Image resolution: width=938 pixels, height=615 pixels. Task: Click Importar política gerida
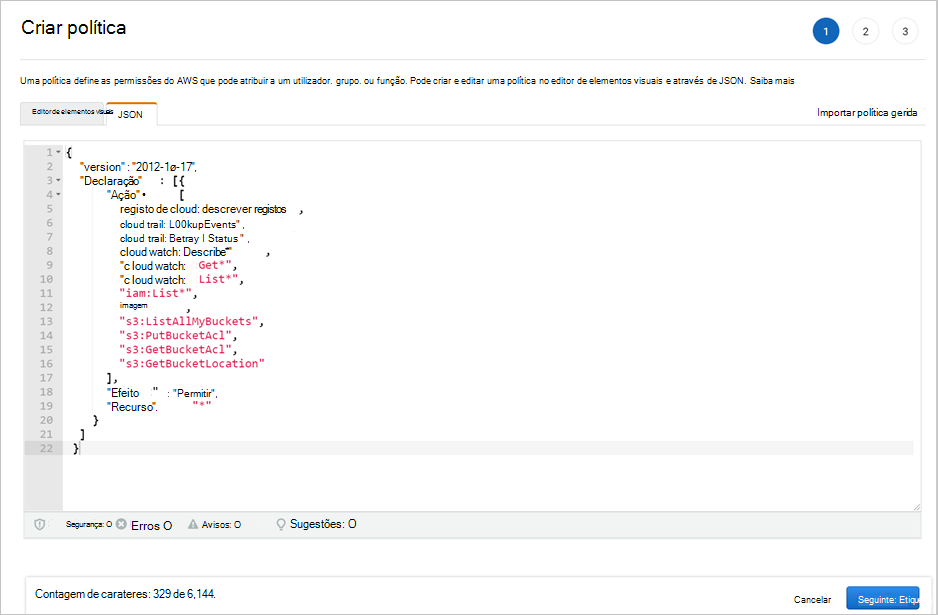866,113
